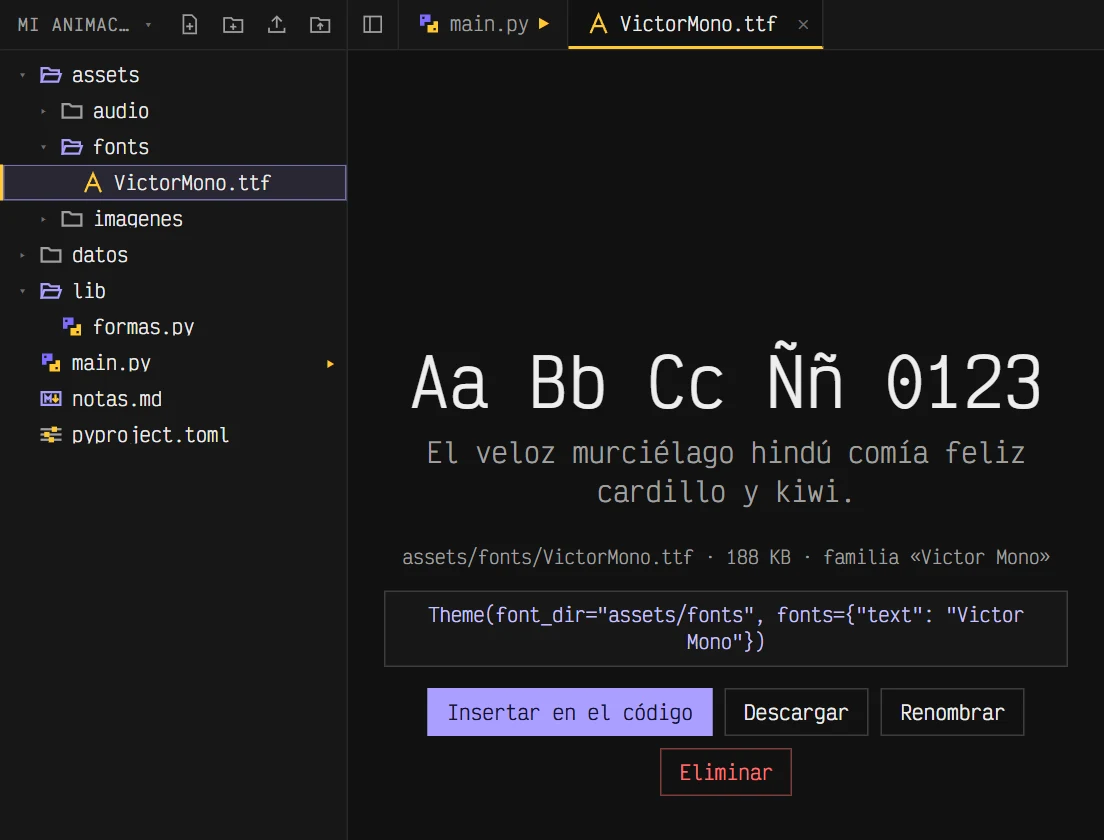Run main.py from the tab play icon
Image resolution: width=1104 pixels, height=840 pixels.
click(544, 24)
